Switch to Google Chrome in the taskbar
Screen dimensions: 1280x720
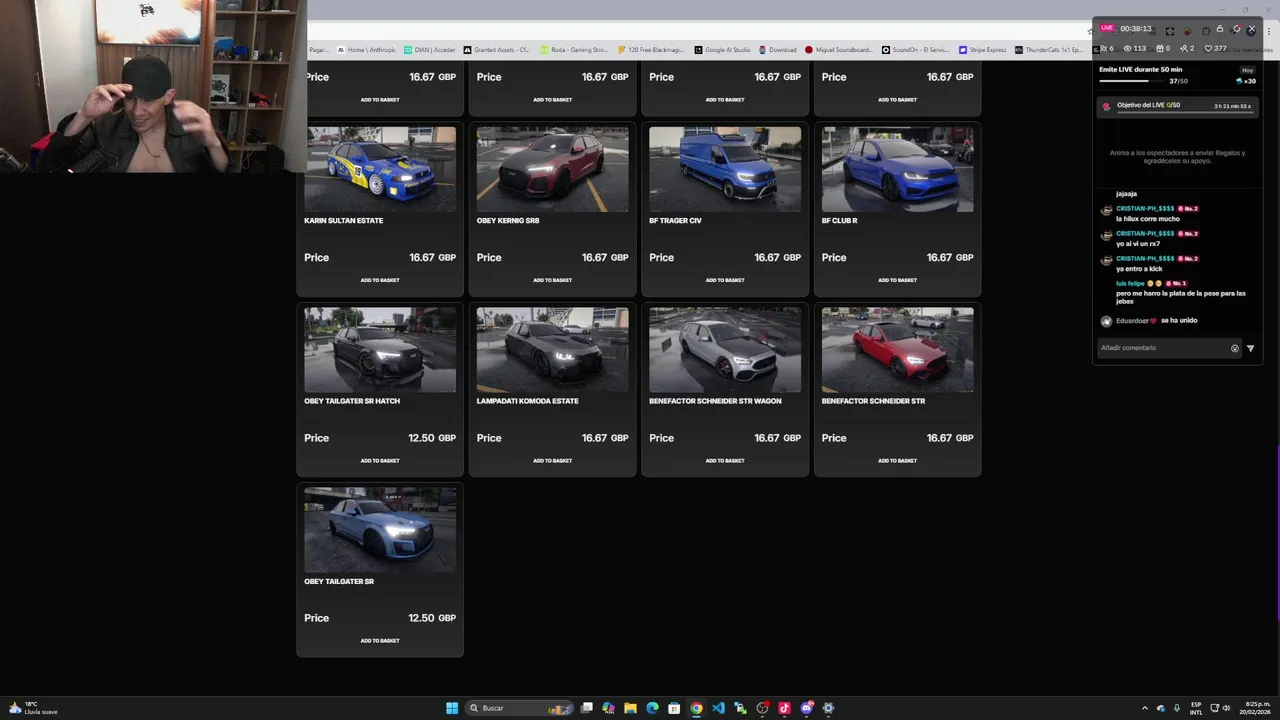(x=696, y=708)
